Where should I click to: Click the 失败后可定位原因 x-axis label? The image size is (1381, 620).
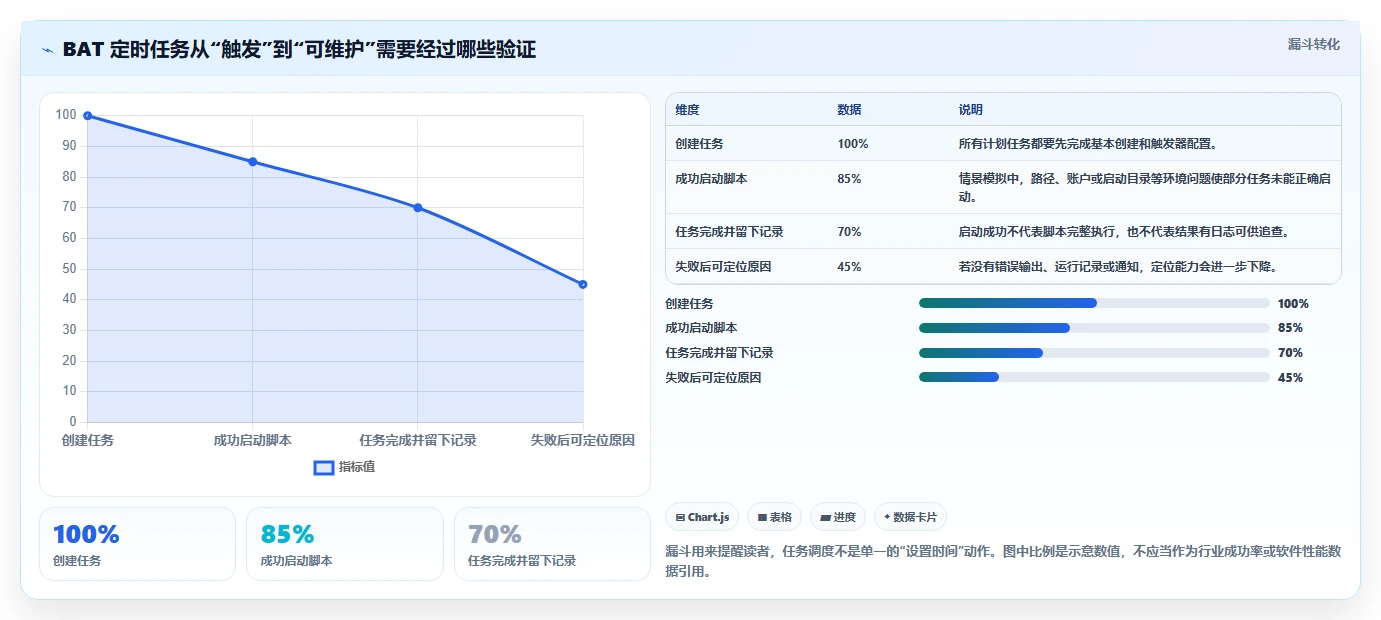point(583,440)
